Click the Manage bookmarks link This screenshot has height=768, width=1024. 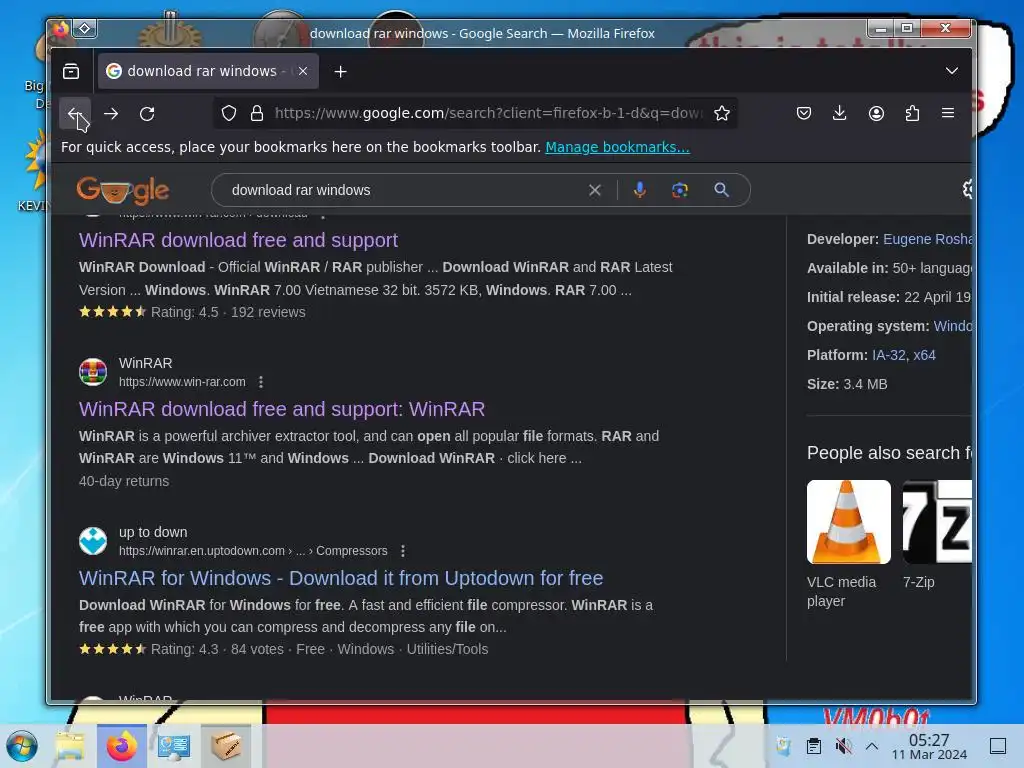[x=617, y=147]
